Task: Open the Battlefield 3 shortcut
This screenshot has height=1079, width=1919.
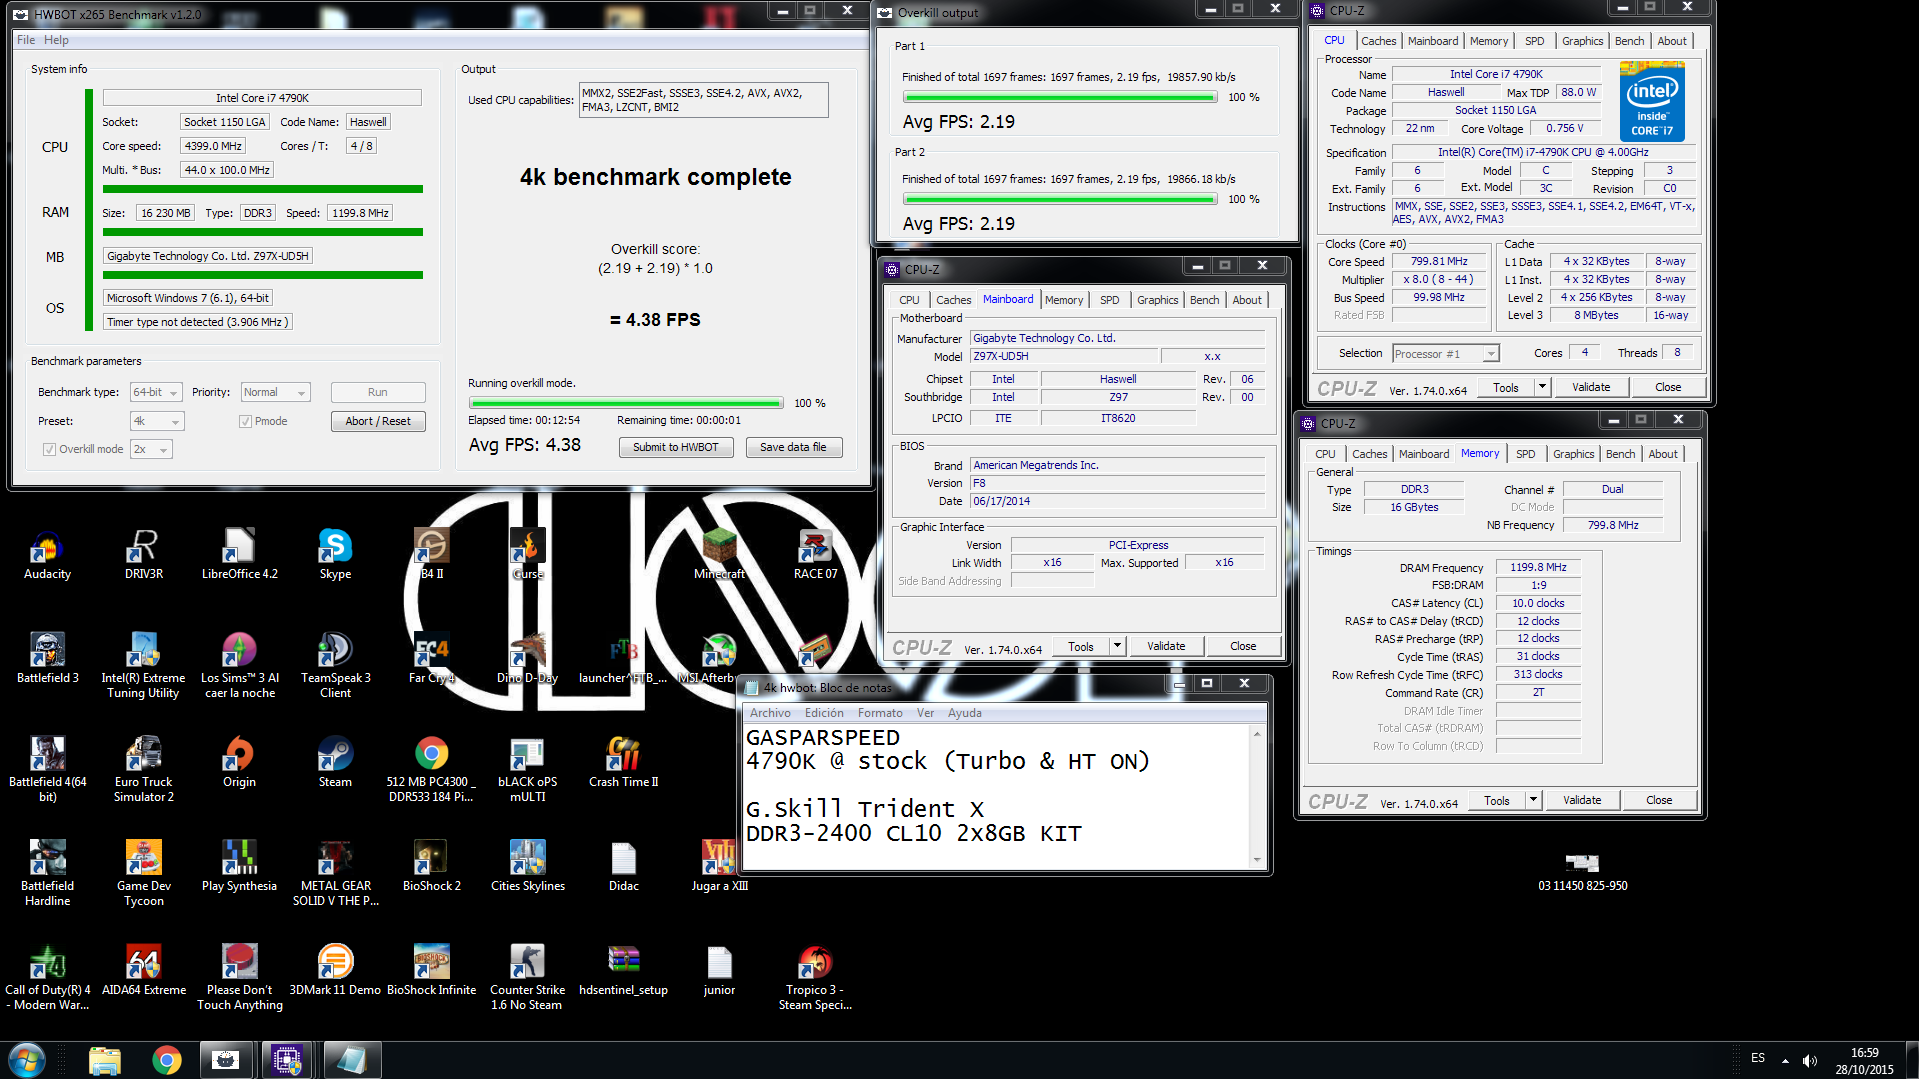Action: (47, 658)
